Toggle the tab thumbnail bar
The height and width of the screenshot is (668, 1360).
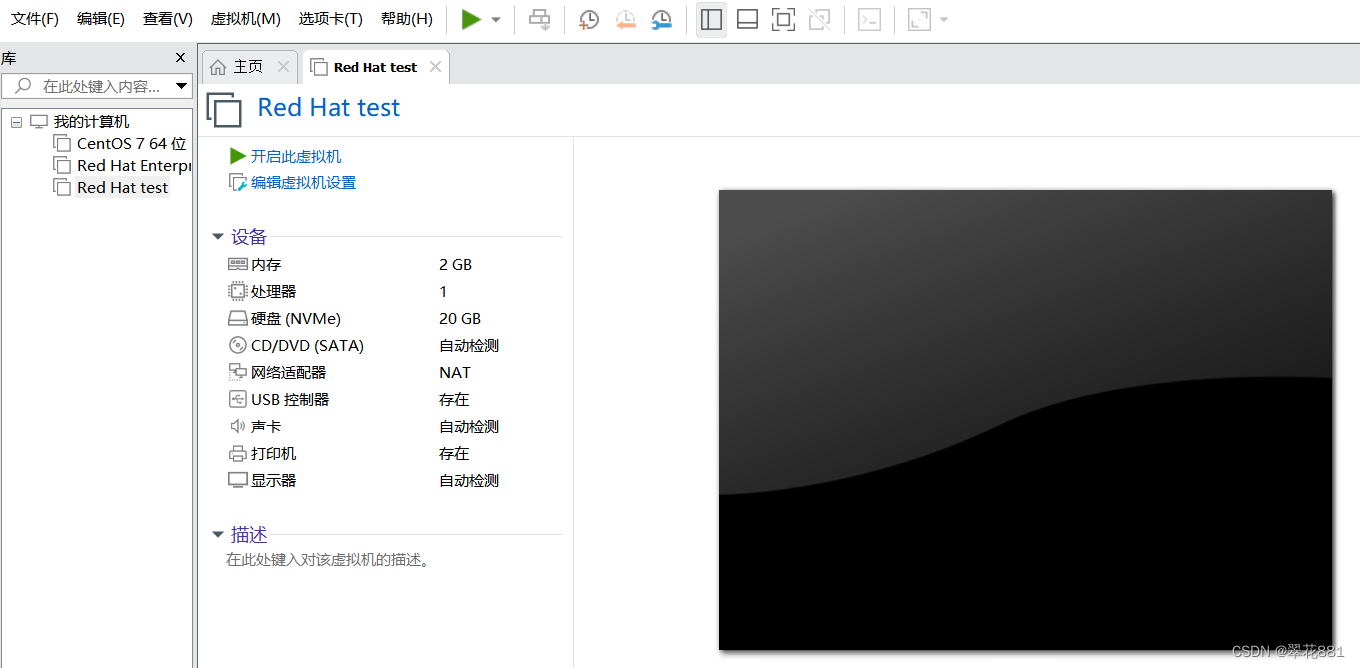pyautogui.click(x=747, y=19)
